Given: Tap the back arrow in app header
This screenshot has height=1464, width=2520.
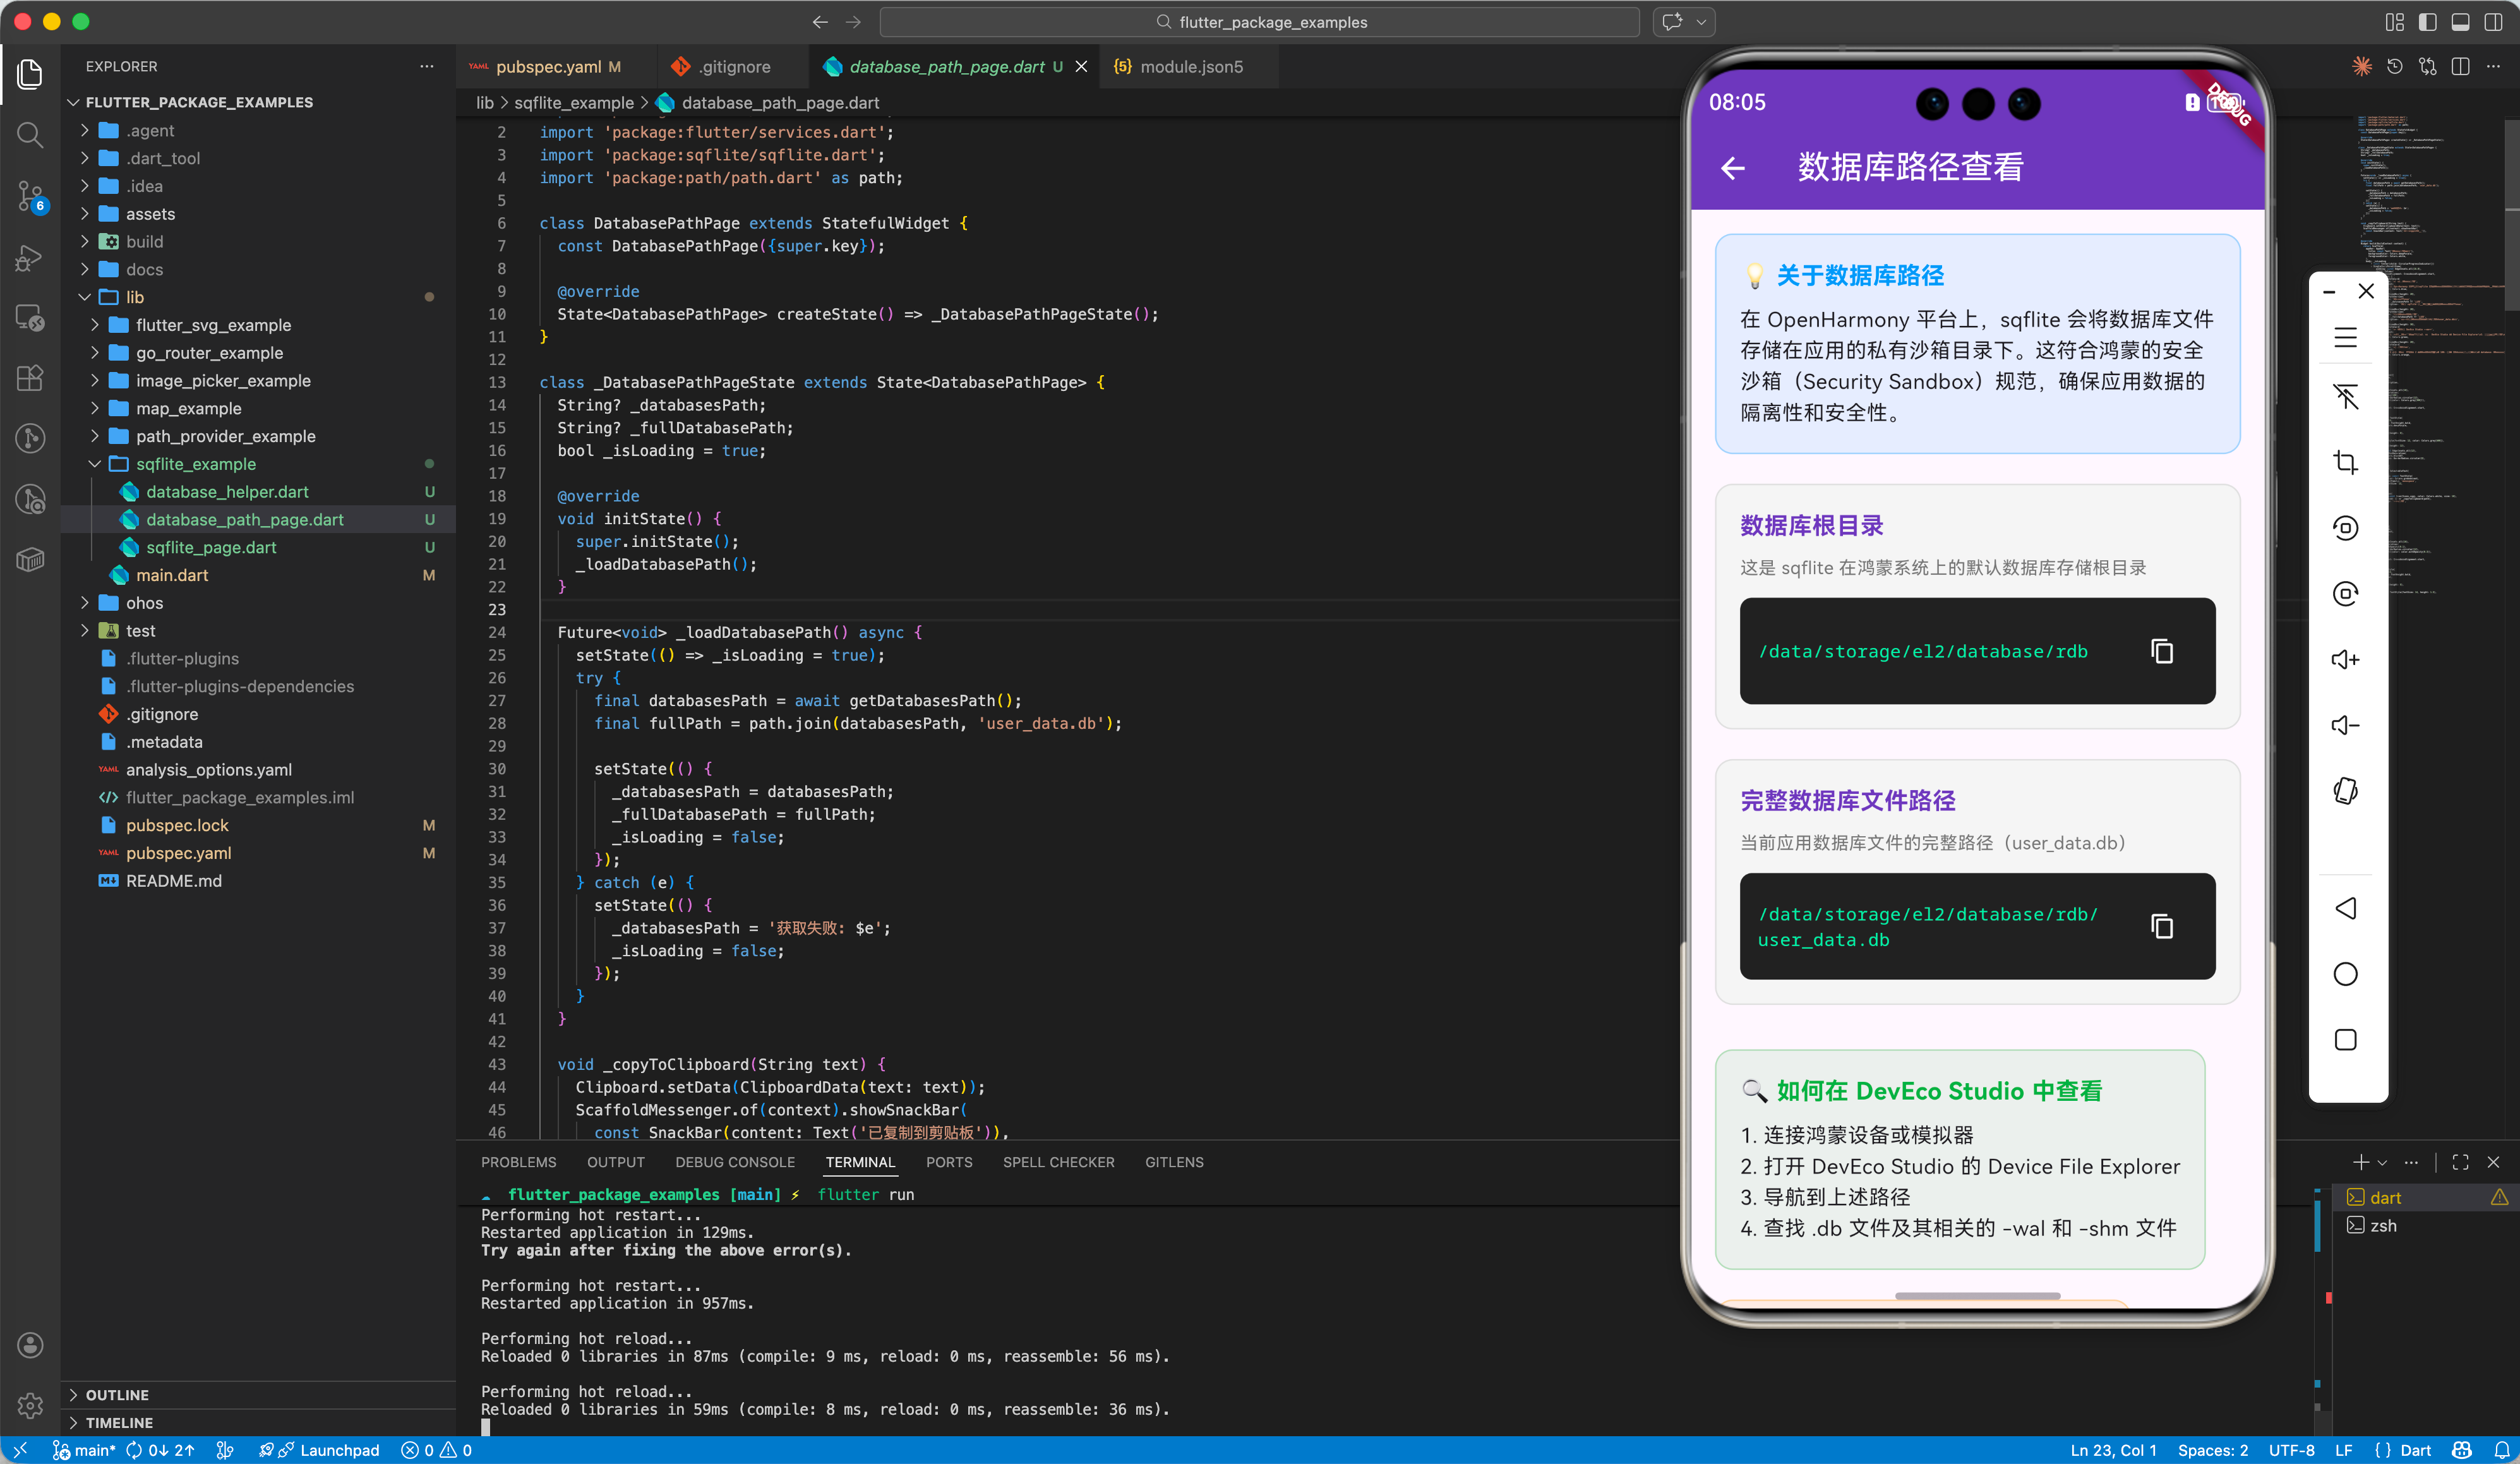Looking at the screenshot, I should coord(1733,168).
